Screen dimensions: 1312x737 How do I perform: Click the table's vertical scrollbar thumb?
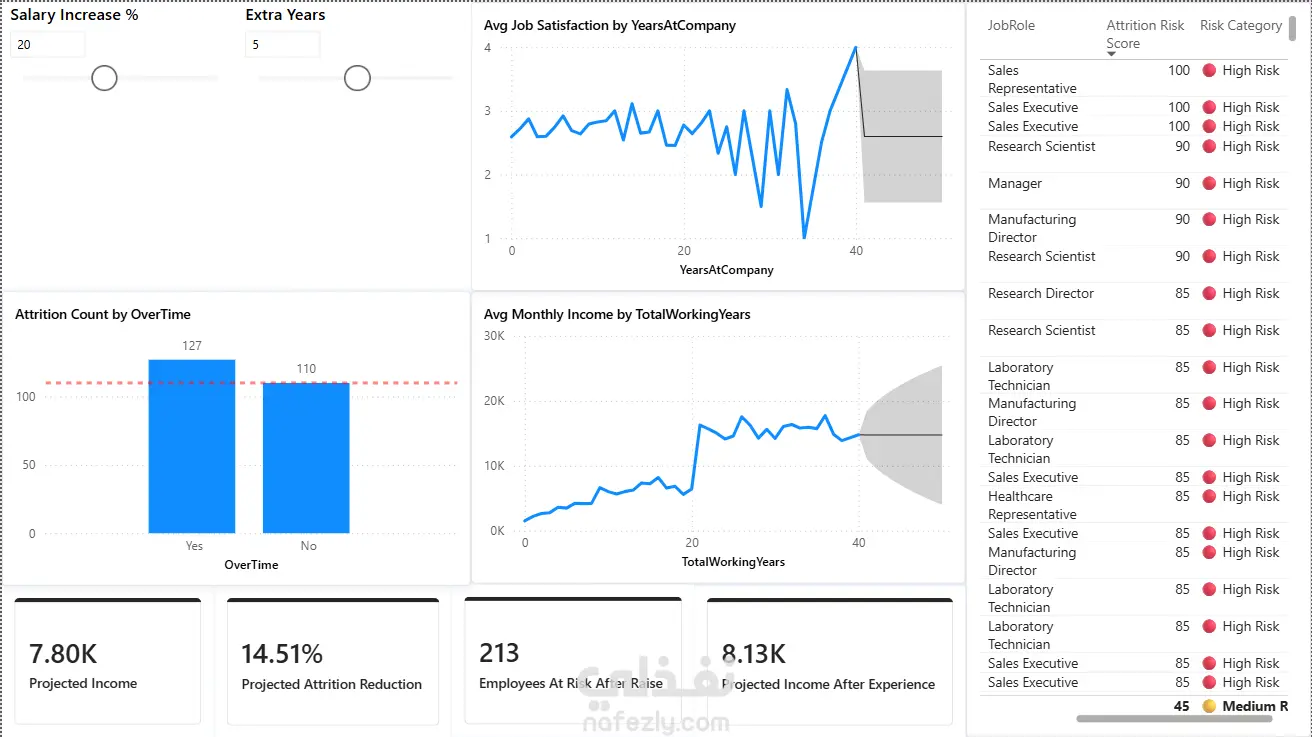[x=1292, y=27]
